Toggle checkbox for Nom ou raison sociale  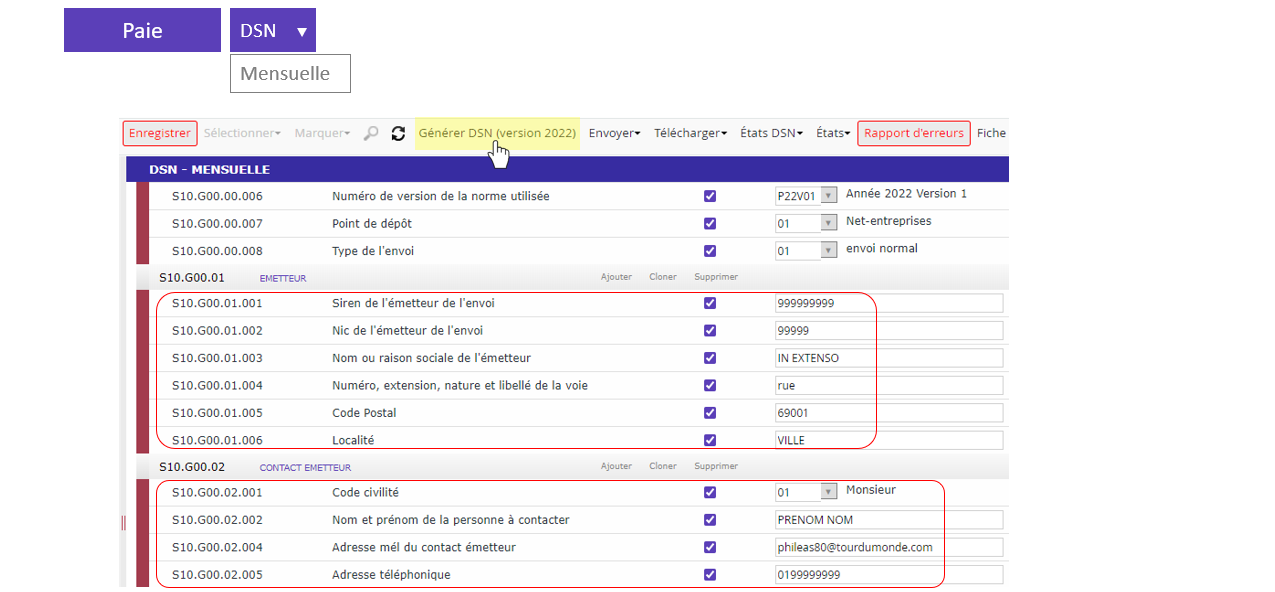pyautogui.click(x=710, y=357)
